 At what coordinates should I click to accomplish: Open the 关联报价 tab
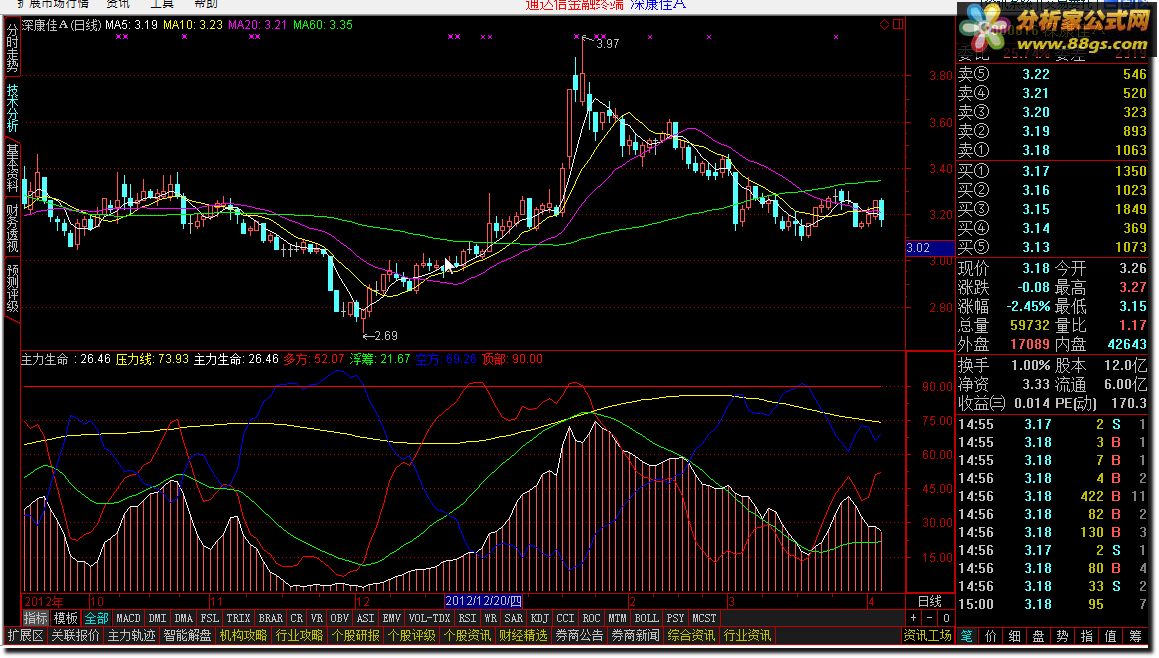coord(75,636)
